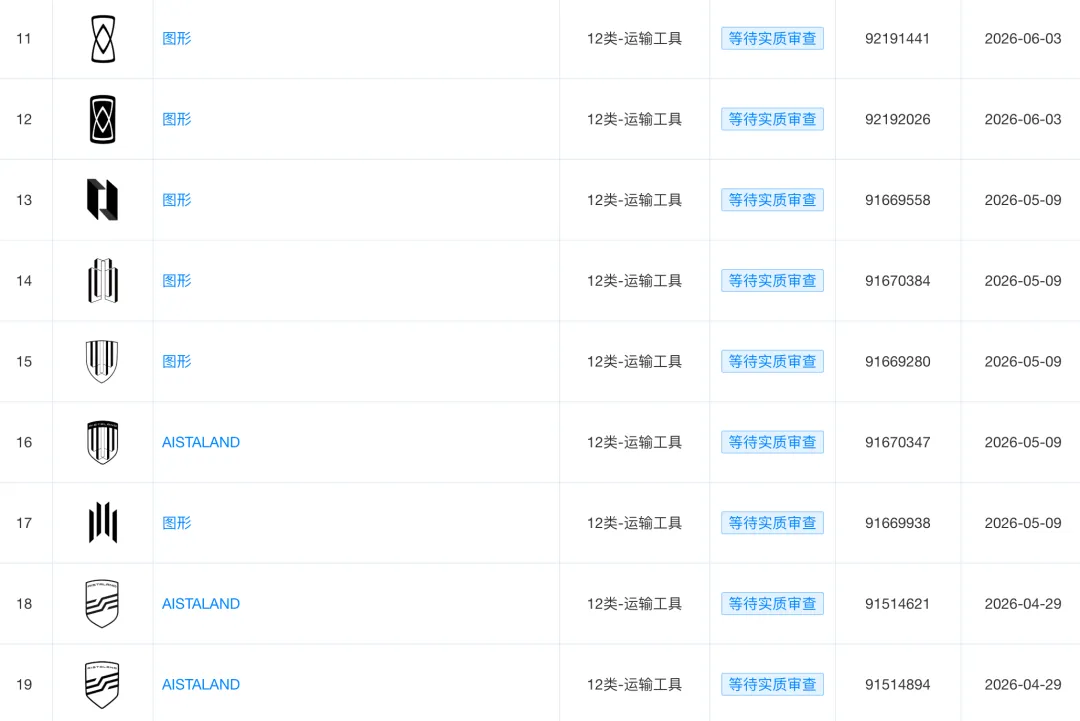Image resolution: width=1080 pixels, height=721 pixels.
Task: Click the 12类-运输工具 cell in row 13
Action: coord(634,200)
